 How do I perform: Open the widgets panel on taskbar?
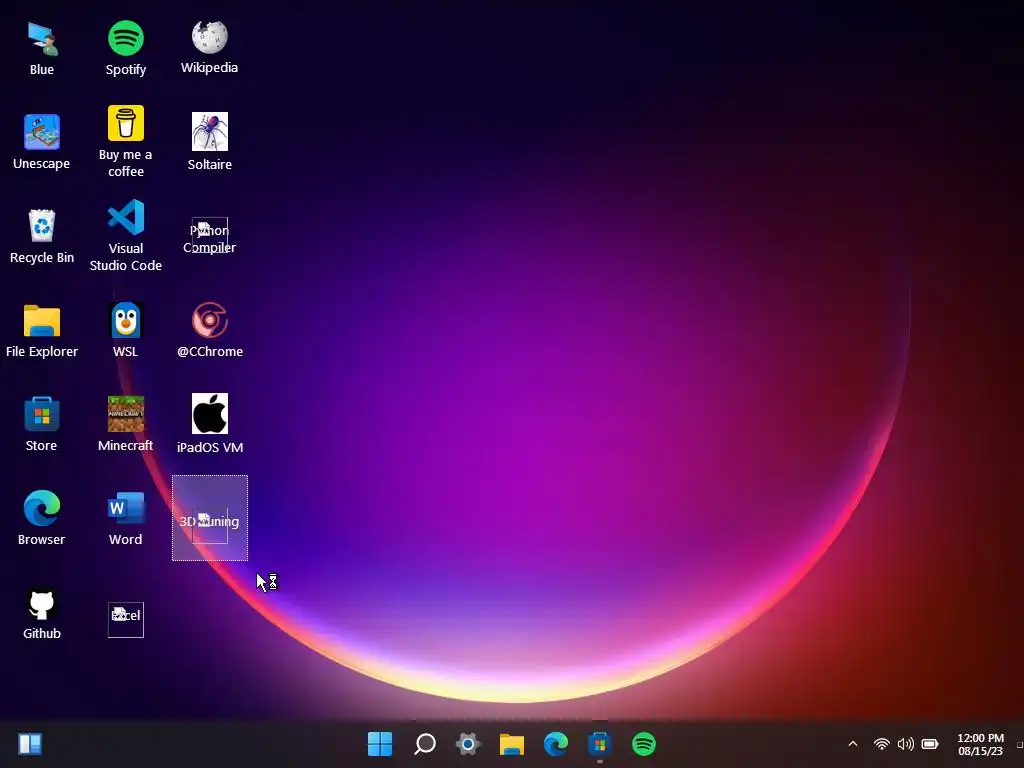[x=30, y=744]
